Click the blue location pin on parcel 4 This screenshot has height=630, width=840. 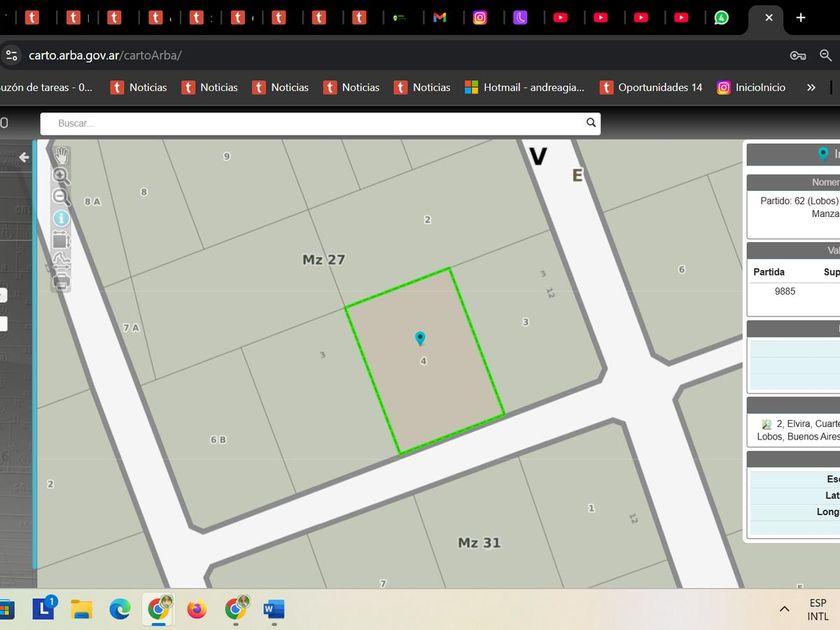point(420,339)
